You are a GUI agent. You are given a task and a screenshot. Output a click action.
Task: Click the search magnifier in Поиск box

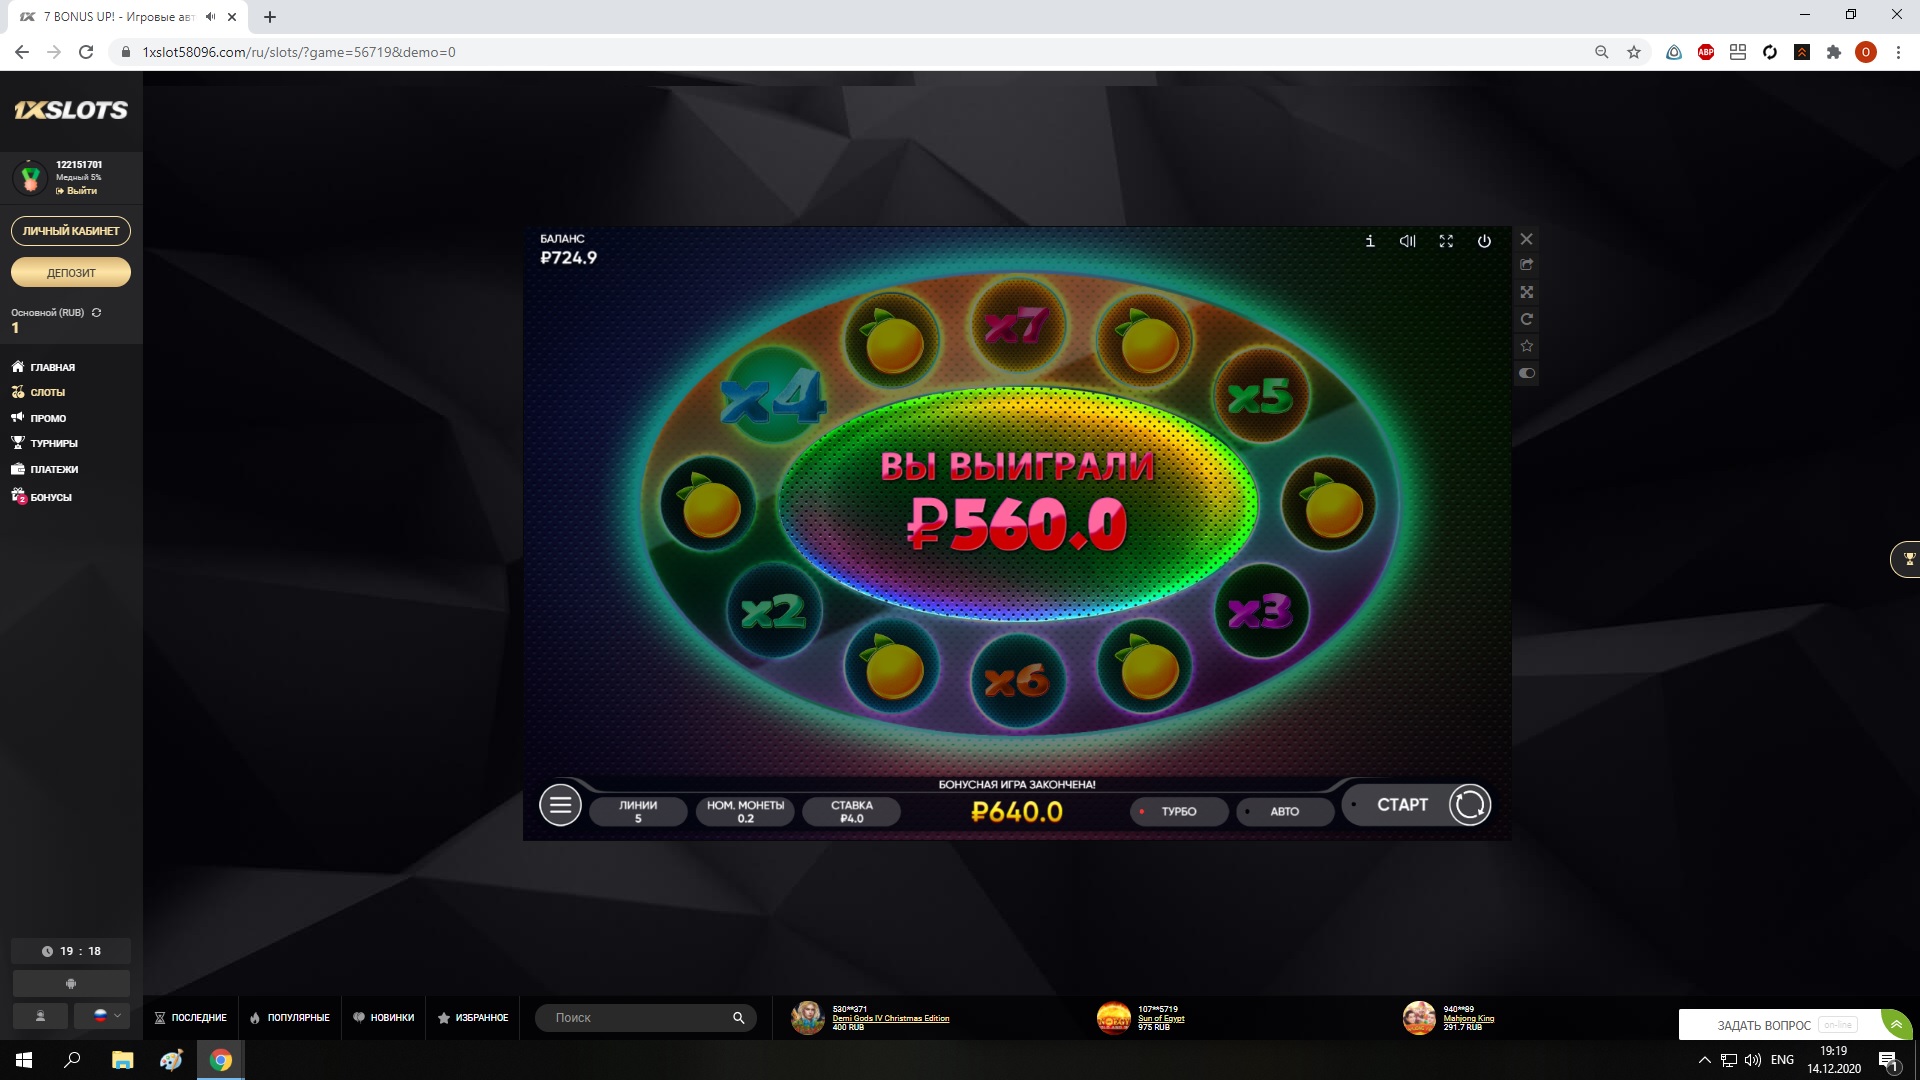(738, 1018)
